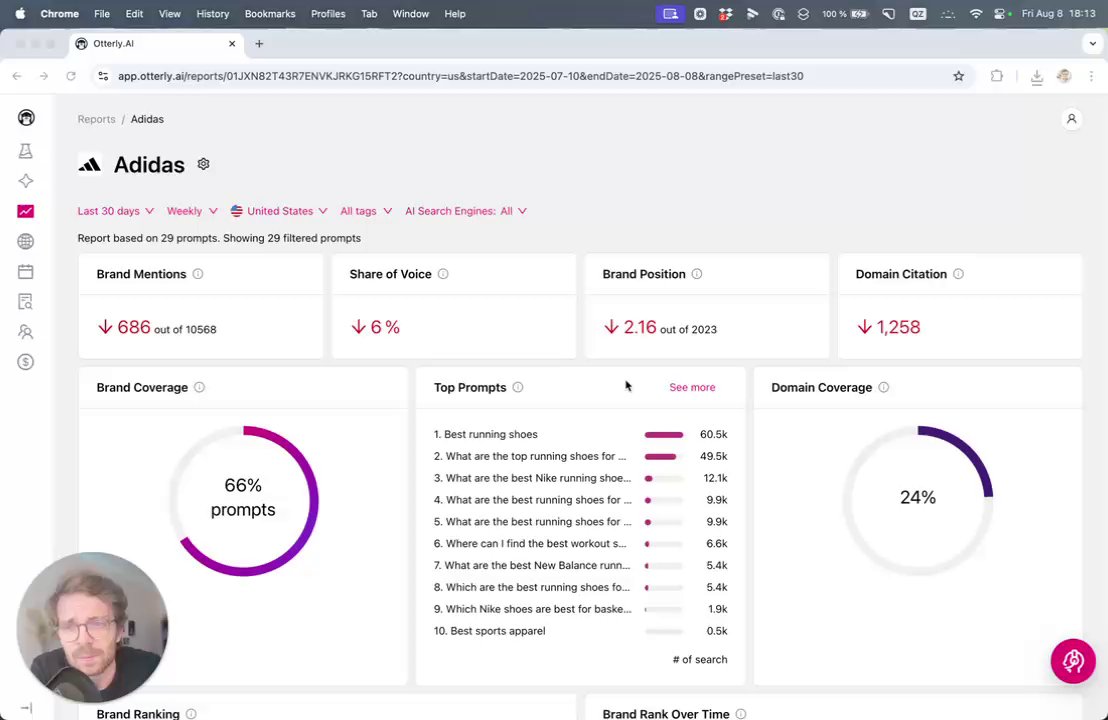Click the 66% Brand Coverage donut chart
The width and height of the screenshot is (1108, 720).
(x=243, y=500)
